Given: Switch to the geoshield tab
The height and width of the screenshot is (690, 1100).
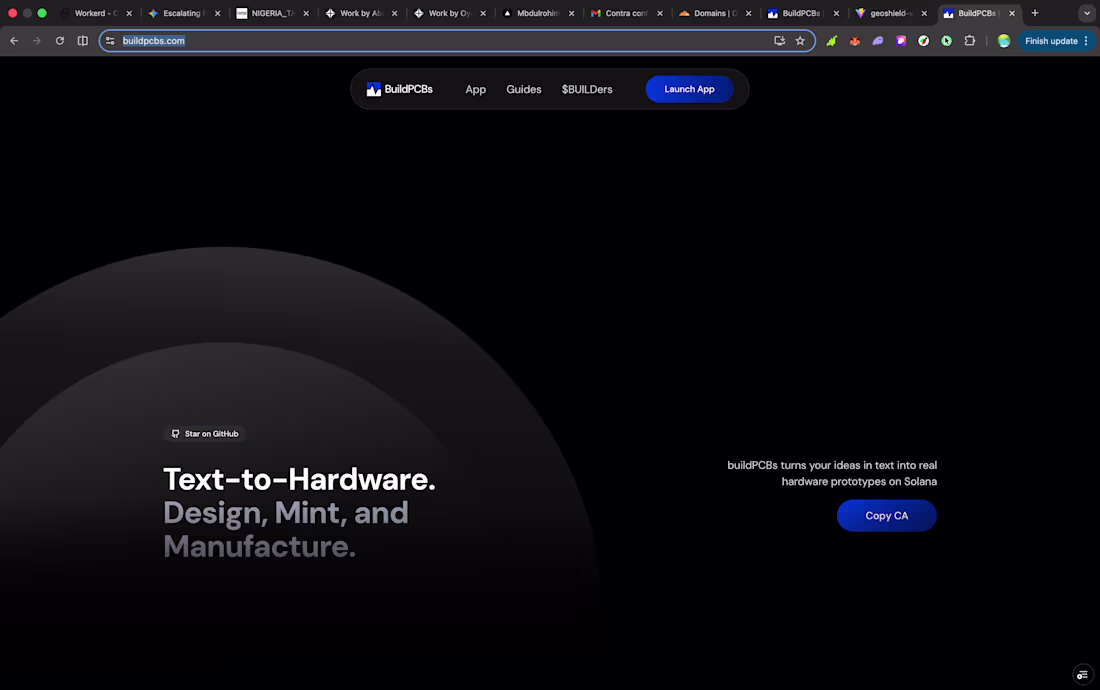Looking at the screenshot, I should tap(891, 13).
